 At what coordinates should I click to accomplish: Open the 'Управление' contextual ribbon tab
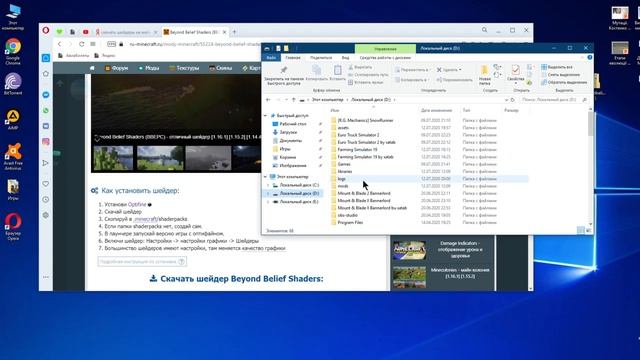coord(385,49)
